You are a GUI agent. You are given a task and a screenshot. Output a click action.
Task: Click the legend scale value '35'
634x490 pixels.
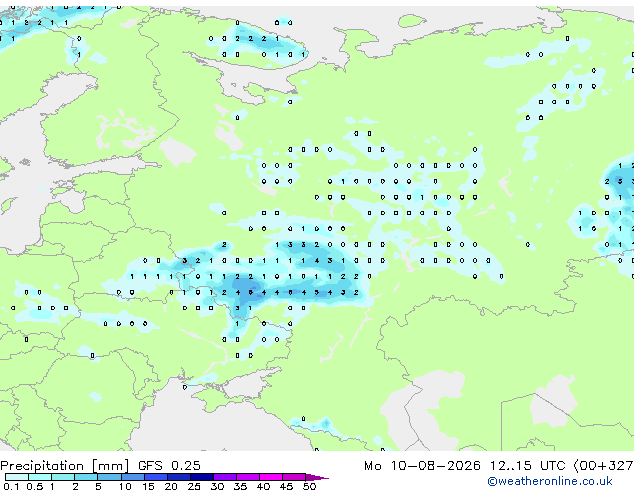240,486
